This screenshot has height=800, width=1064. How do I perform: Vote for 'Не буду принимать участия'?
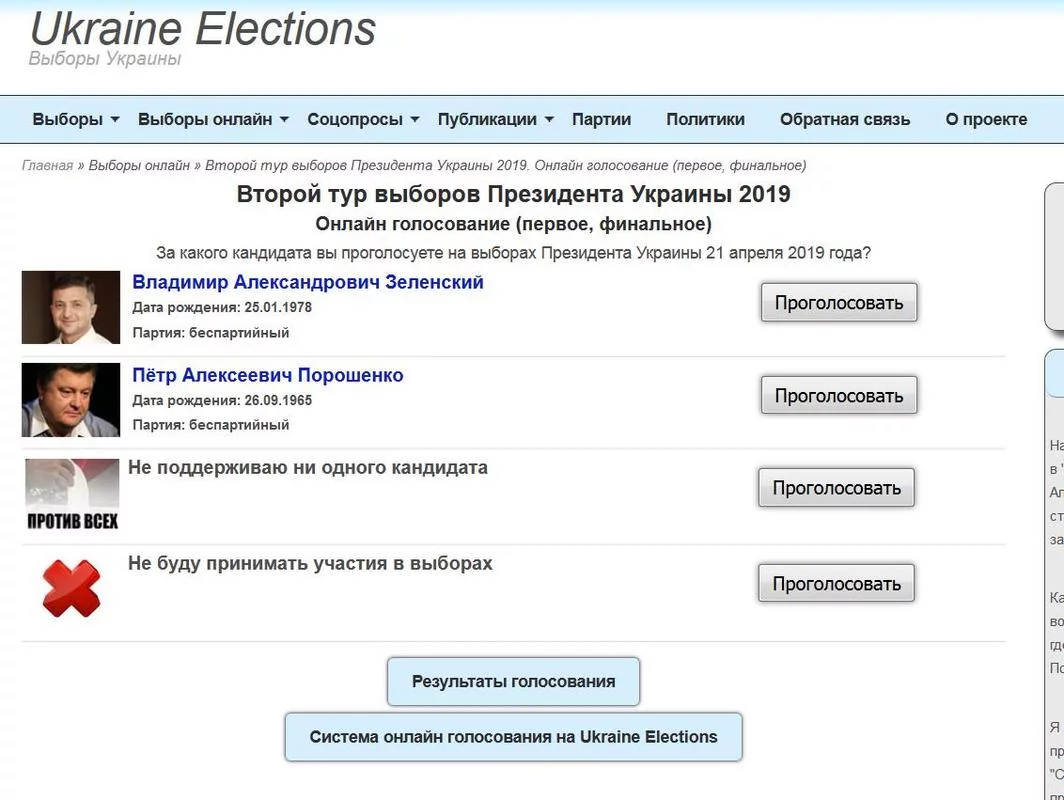coord(836,584)
